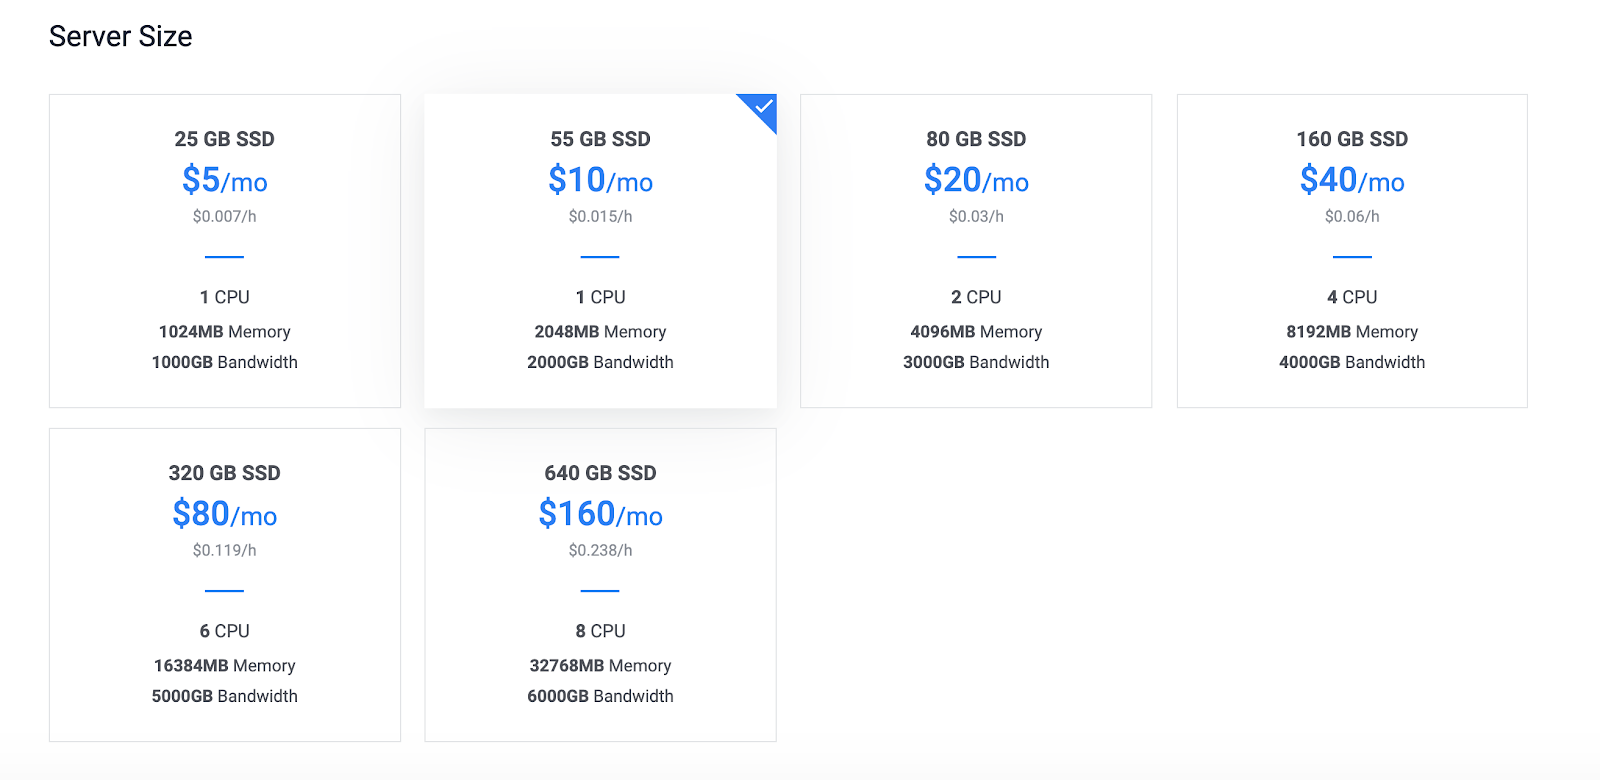Click the 32768MB Memory line
Viewport: 1600px width, 780px height.
pos(600,666)
